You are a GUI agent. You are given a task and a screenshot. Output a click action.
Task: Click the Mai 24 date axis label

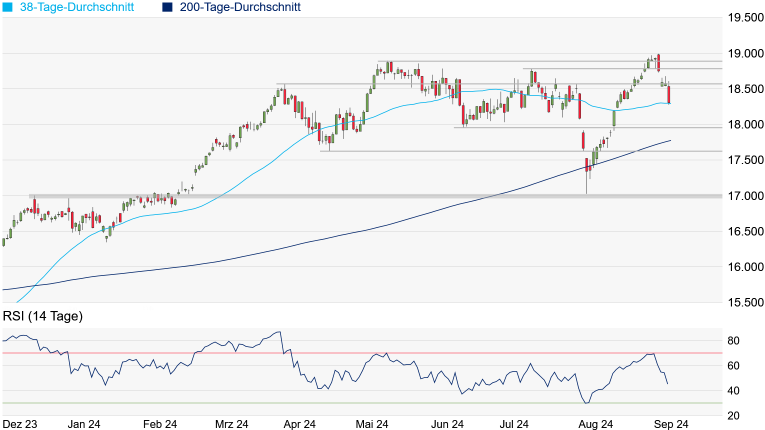371,423
